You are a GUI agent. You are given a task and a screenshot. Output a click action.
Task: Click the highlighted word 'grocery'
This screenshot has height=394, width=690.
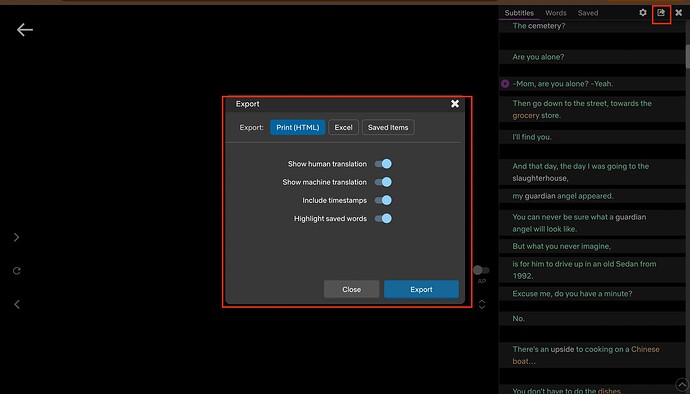click(526, 115)
